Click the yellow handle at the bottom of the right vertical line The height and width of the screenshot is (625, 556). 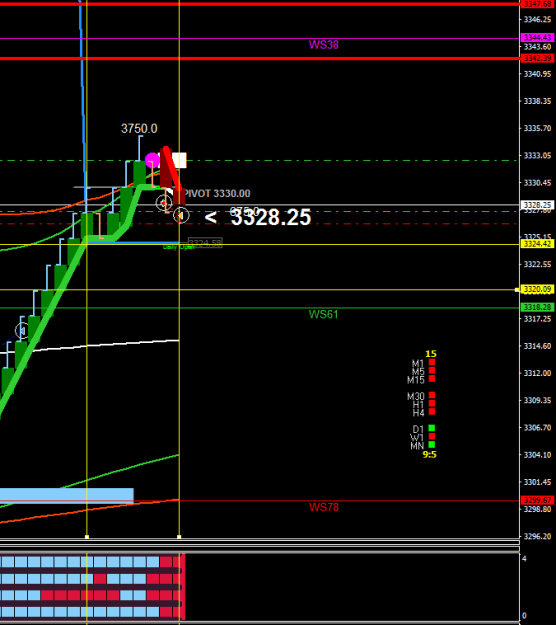[179, 537]
